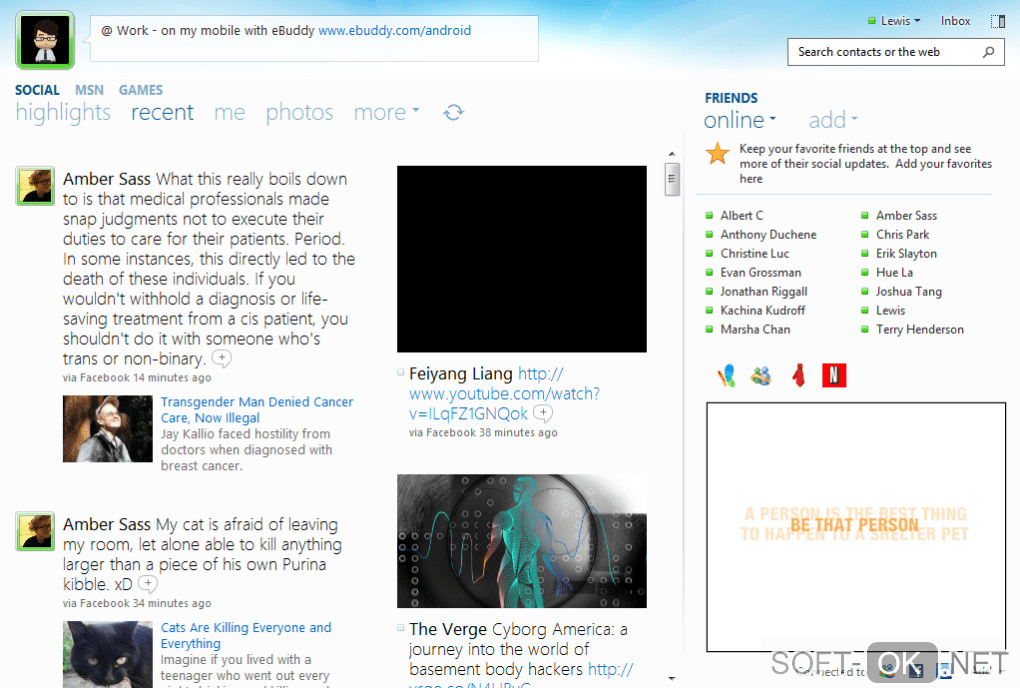Open Feiyang Liang's YouTube link
The image size is (1020, 688).
(x=504, y=393)
